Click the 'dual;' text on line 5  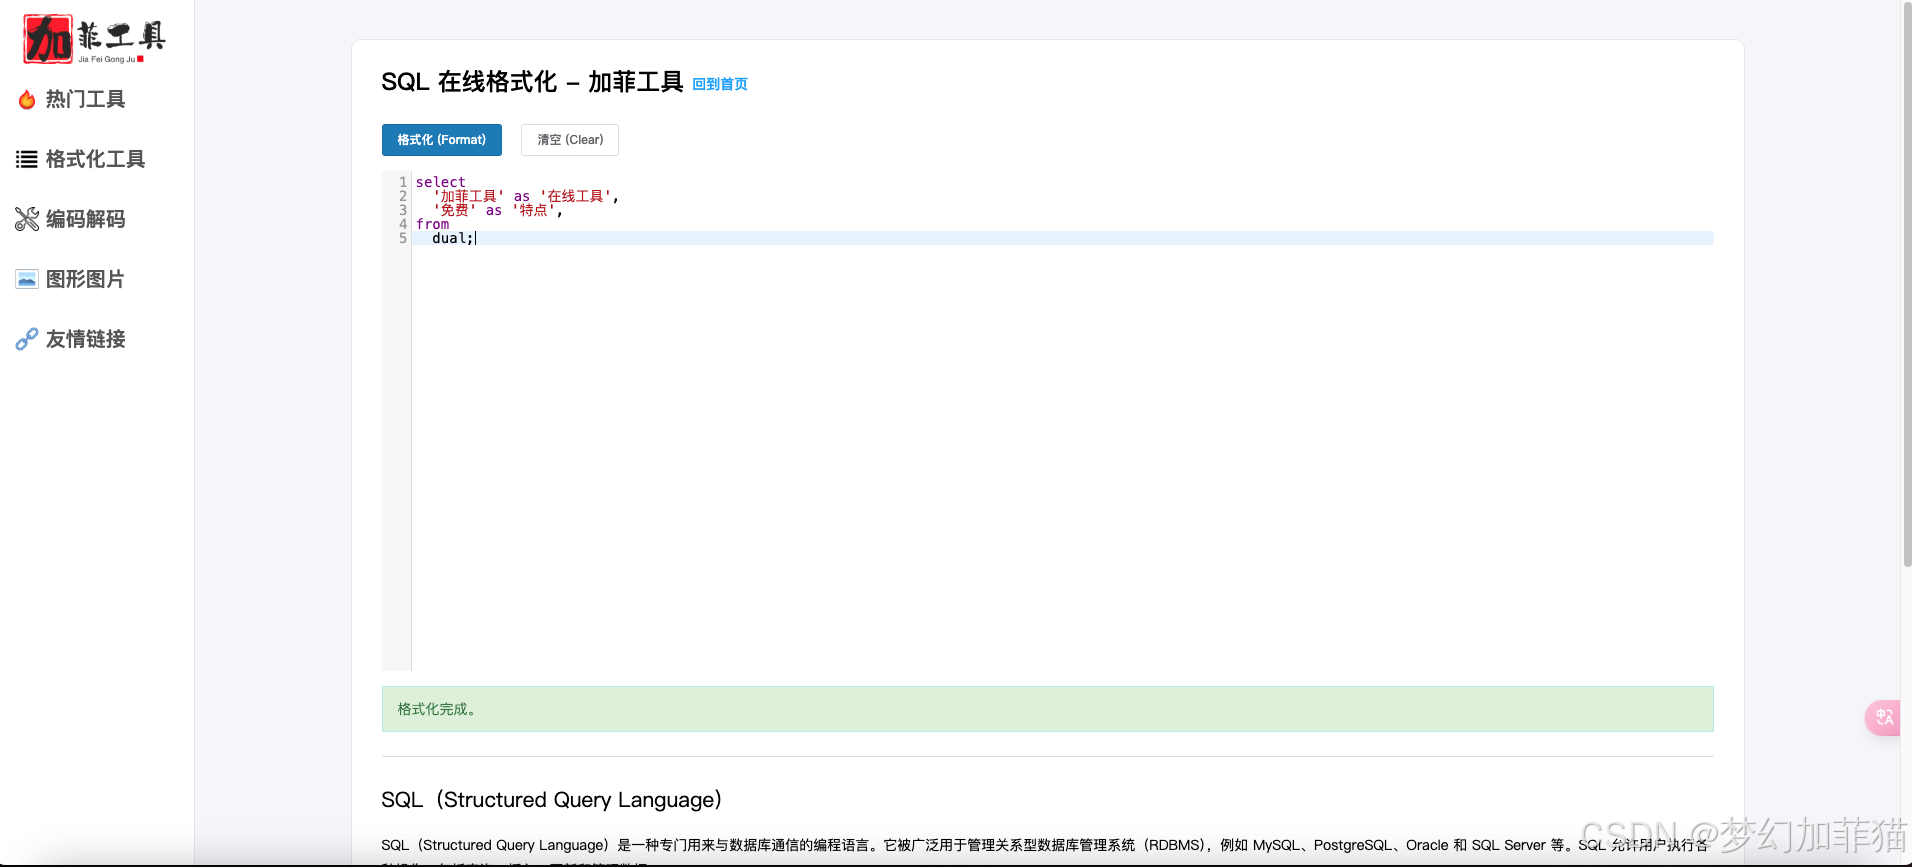(452, 238)
